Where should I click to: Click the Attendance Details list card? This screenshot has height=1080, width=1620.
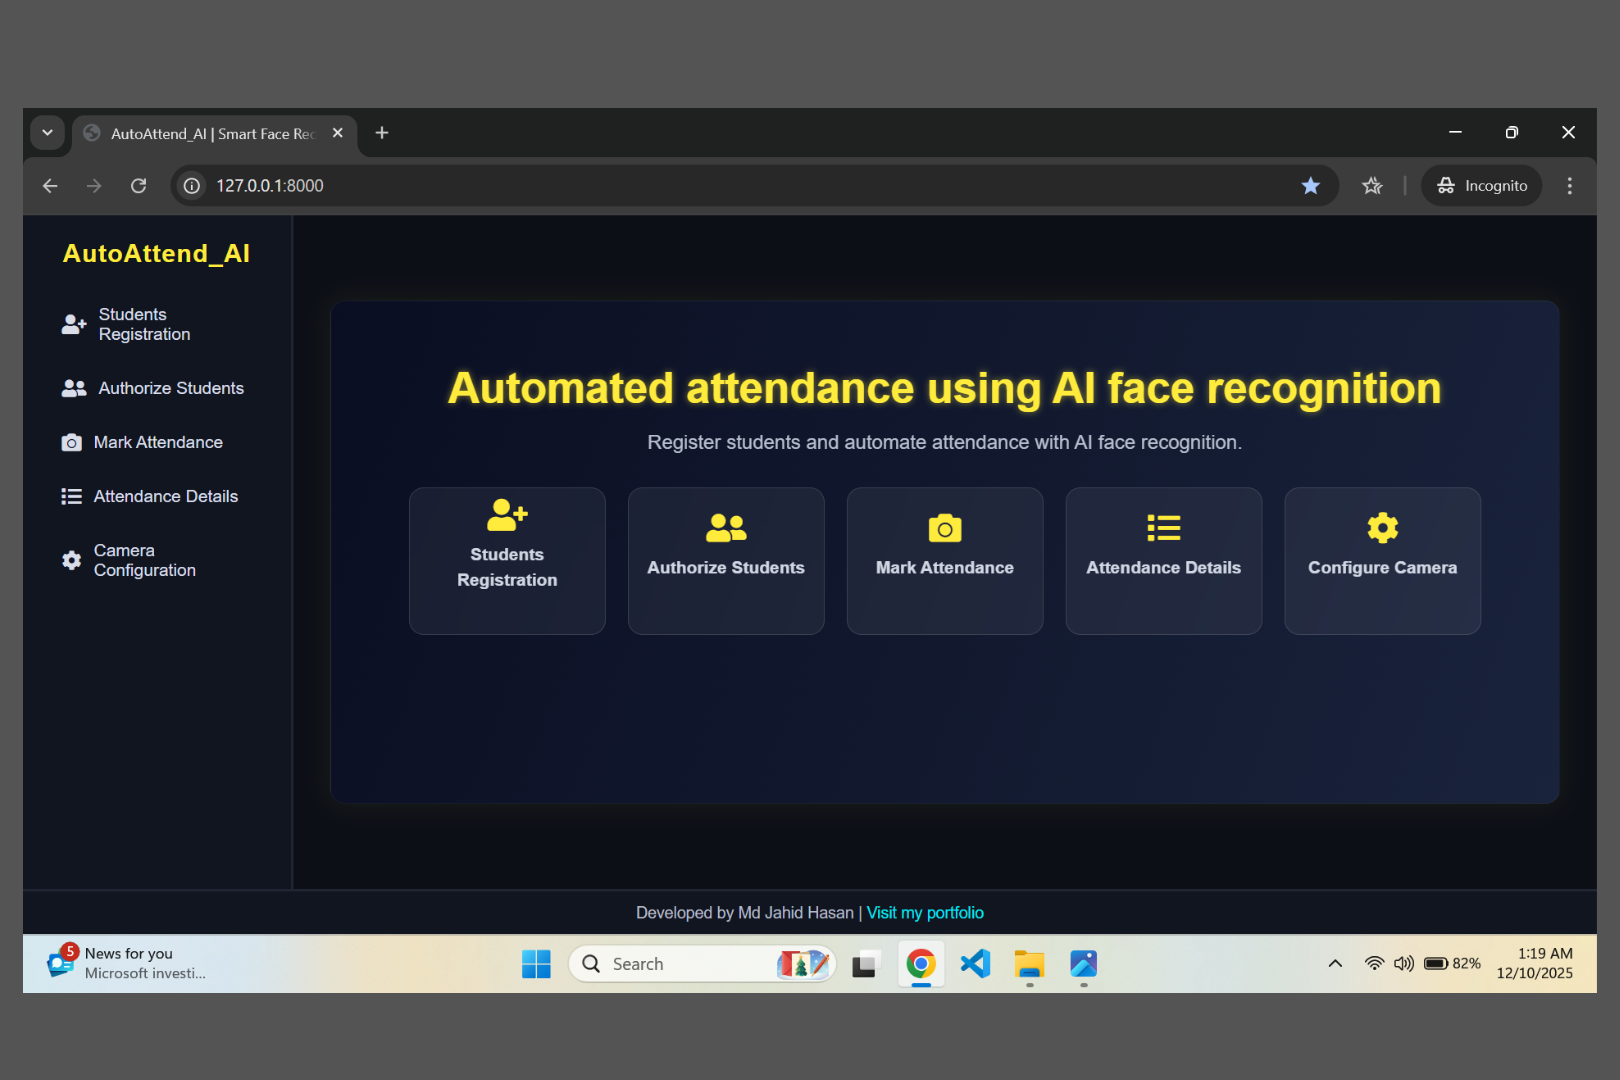(1163, 560)
